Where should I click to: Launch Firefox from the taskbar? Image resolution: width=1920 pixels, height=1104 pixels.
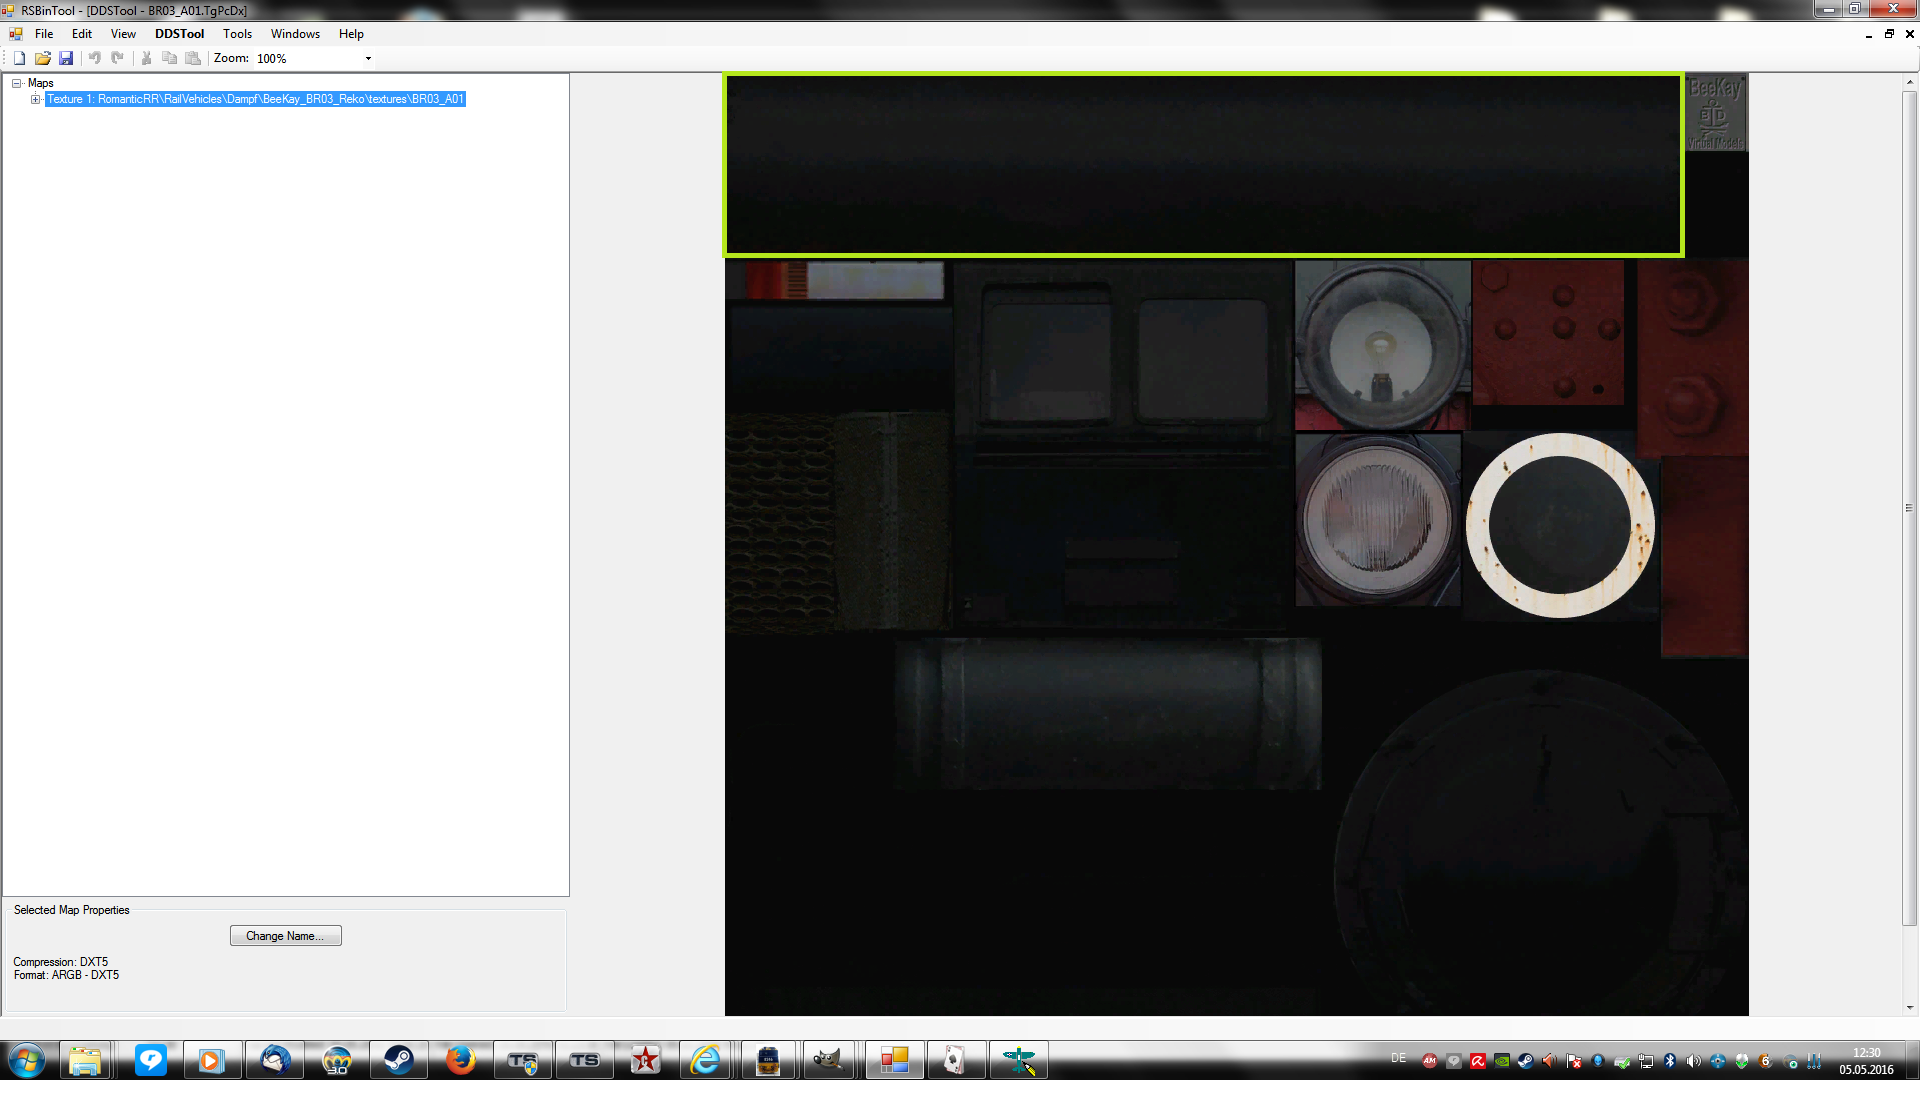461,1060
